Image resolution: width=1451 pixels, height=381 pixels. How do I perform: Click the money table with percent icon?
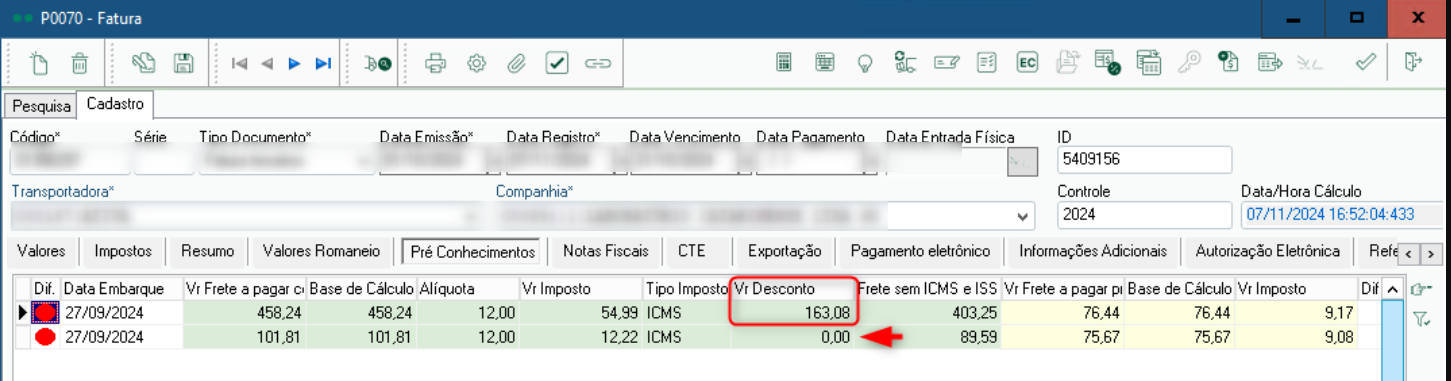[x=1107, y=62]
